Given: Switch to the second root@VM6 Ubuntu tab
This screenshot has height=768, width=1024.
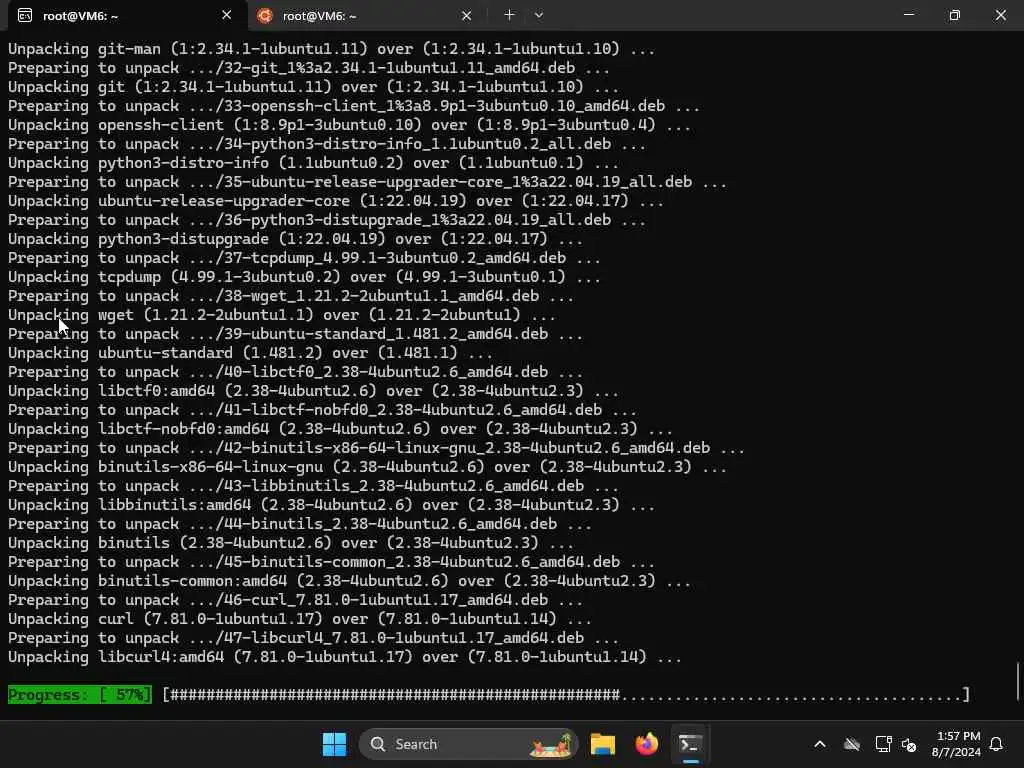Looking at the screenshot, I should [366, 16].
